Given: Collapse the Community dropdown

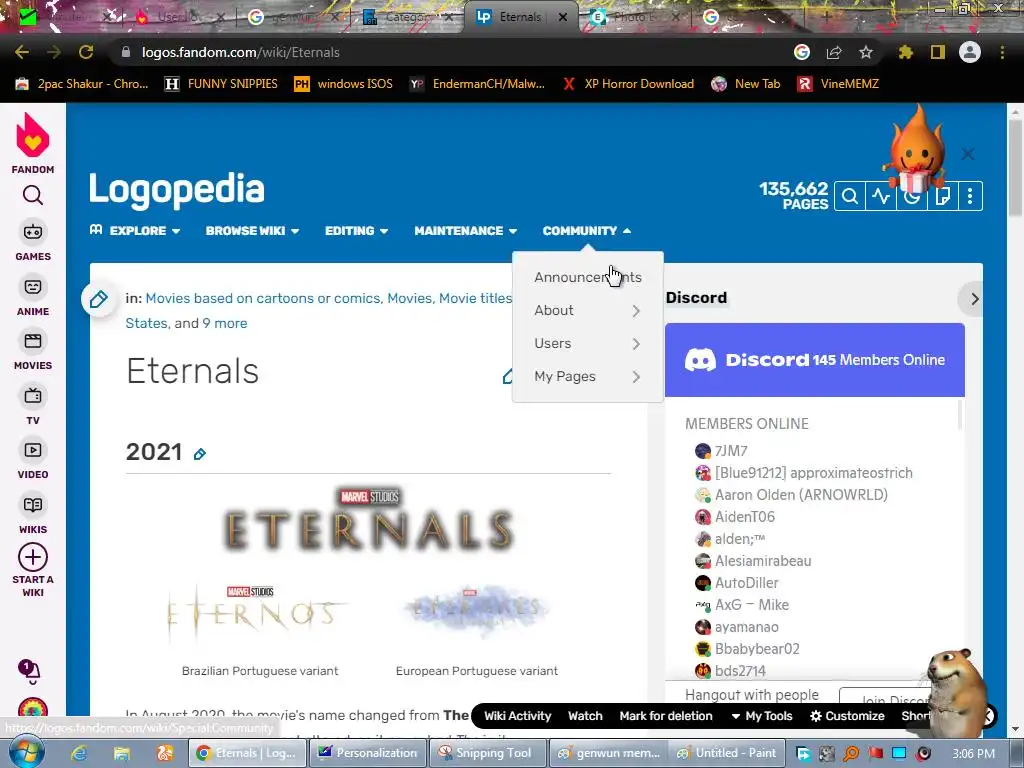Looking at the screenshot, I should click(586, 231).
